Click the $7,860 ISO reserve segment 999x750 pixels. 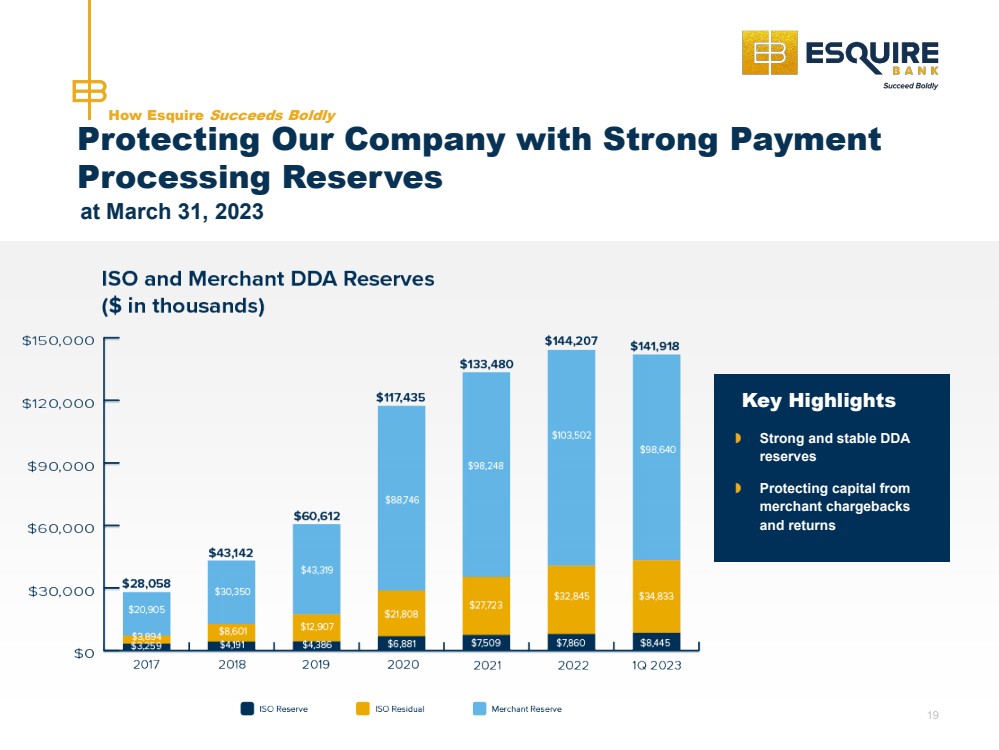click(x=571, y=643)
